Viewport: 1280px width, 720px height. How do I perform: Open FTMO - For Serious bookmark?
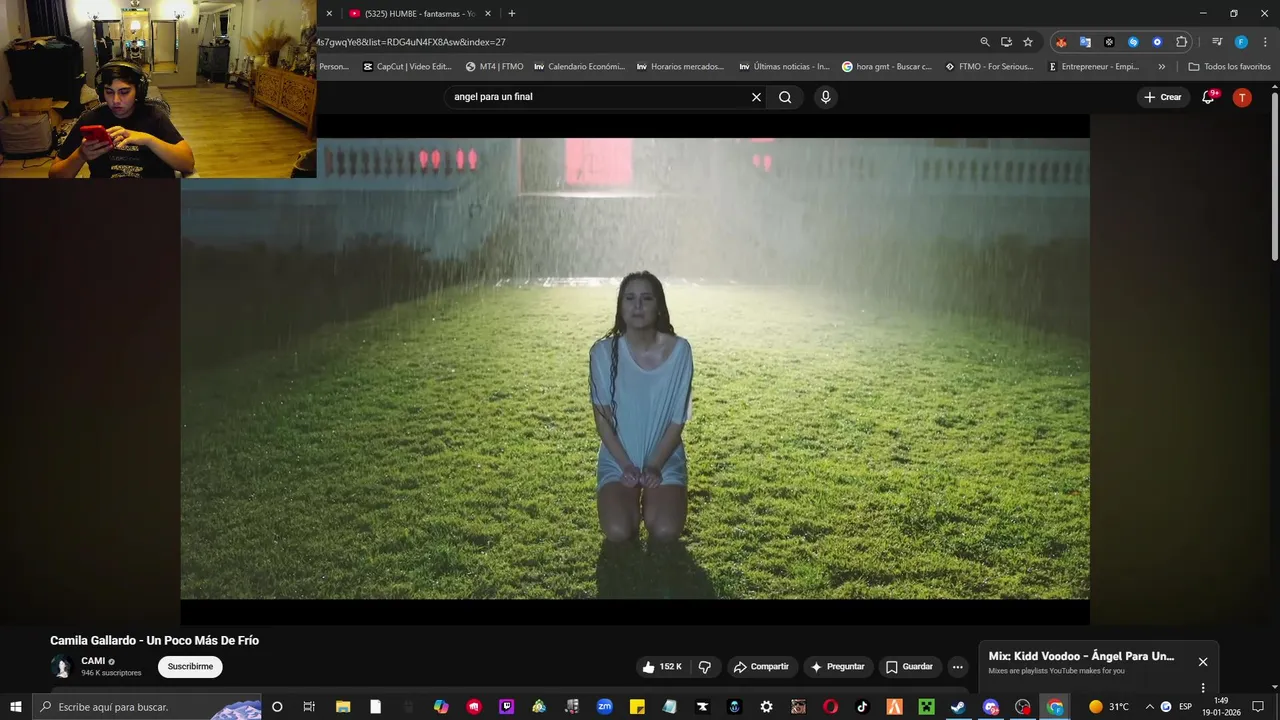(x=988, y=67)
